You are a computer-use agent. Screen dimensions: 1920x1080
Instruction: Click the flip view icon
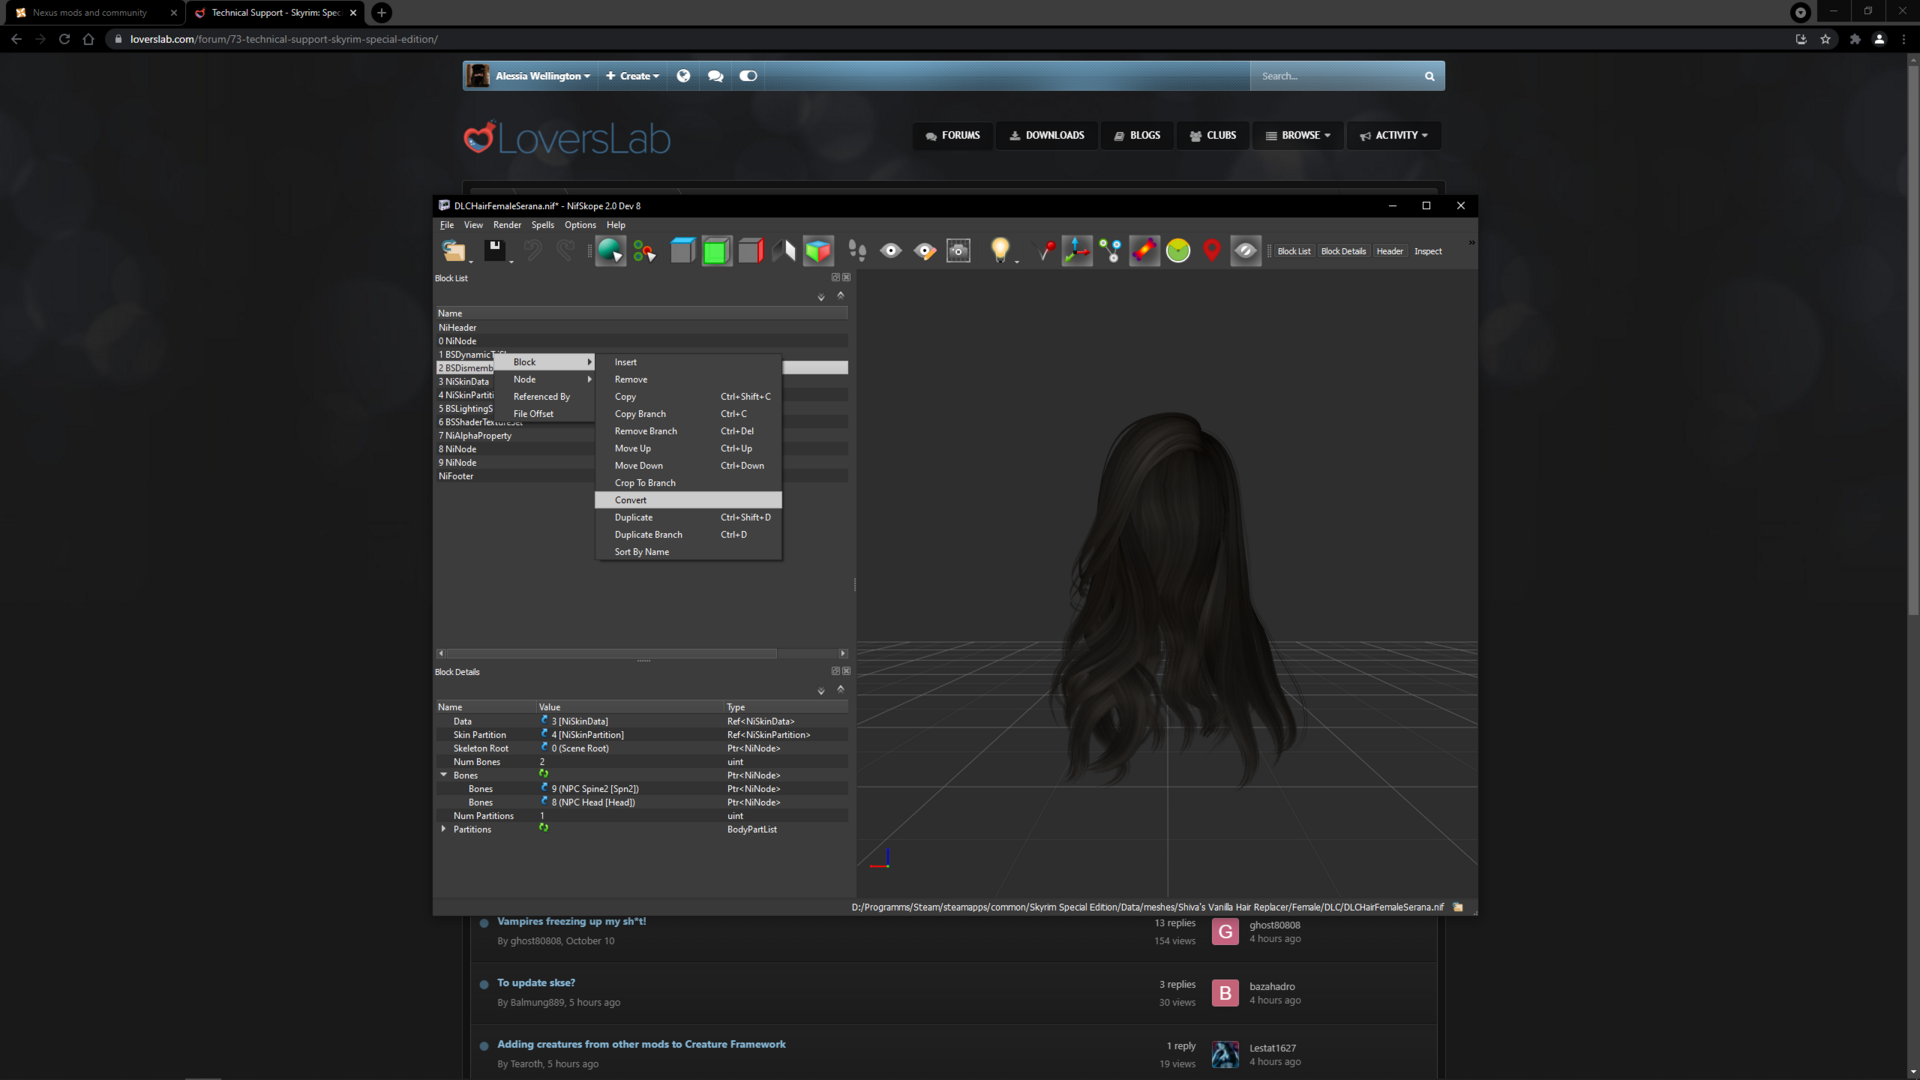tap(784, 251)
